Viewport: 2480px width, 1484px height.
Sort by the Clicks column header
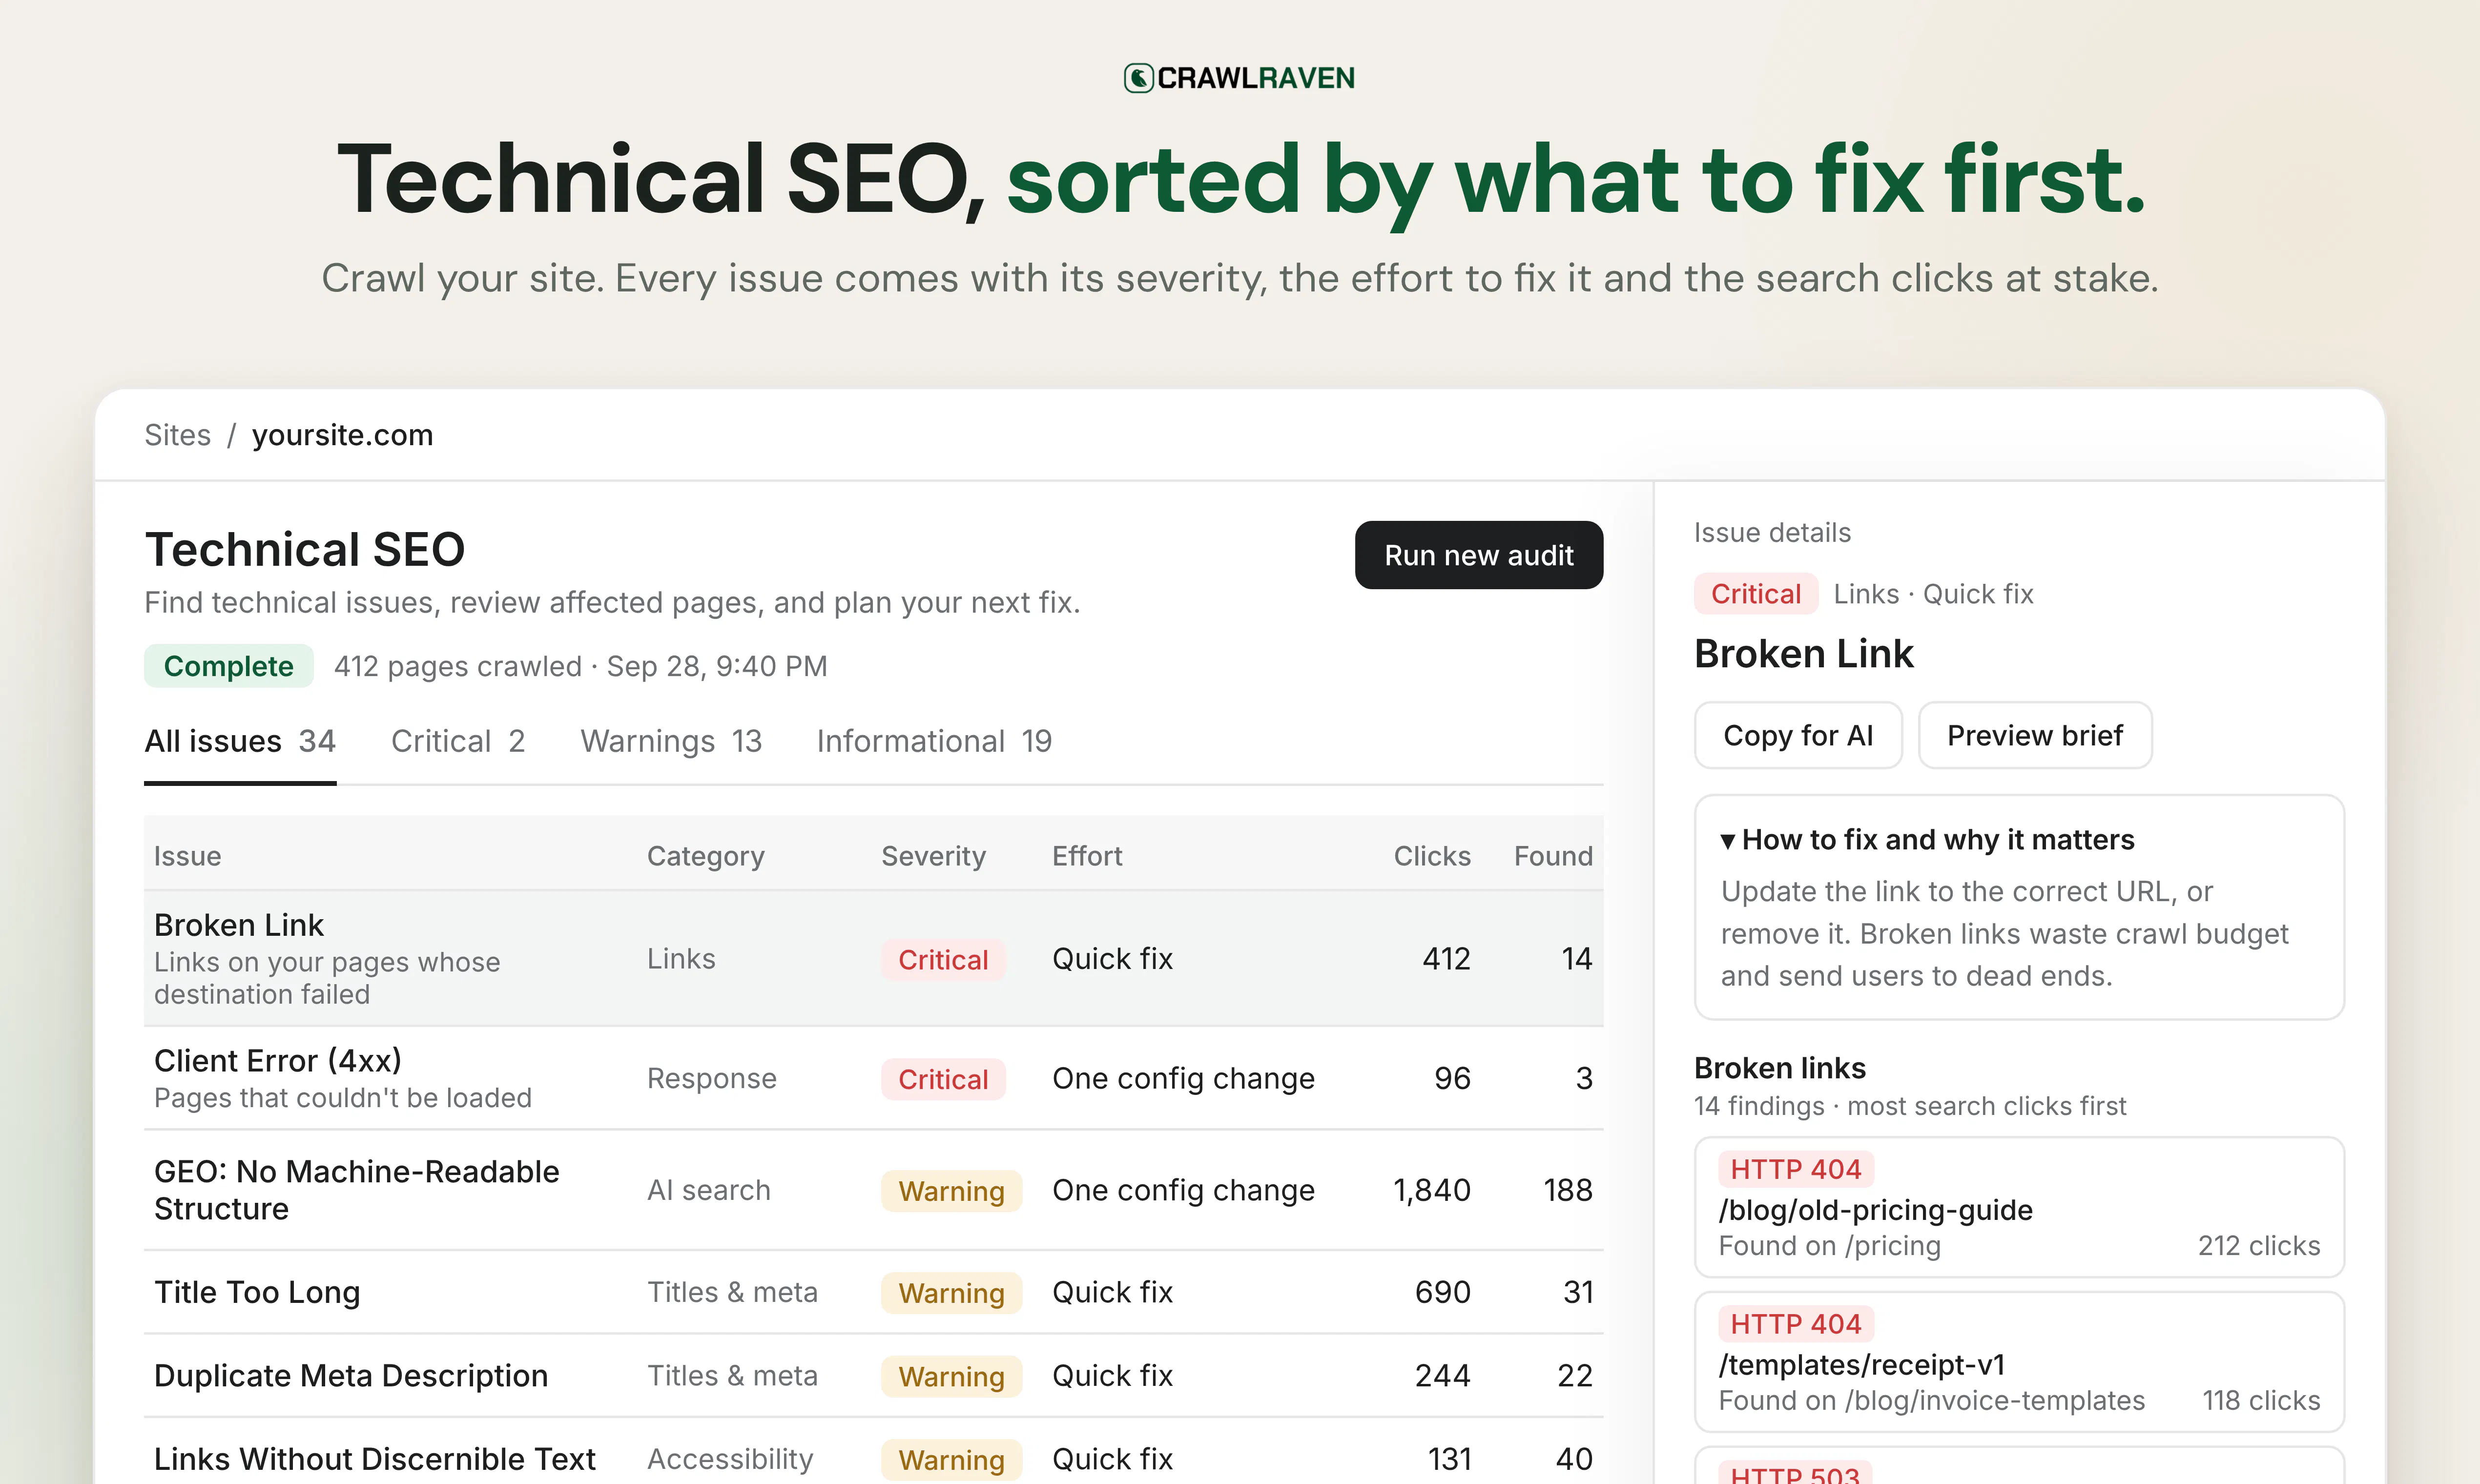[x=1432, y=856]
